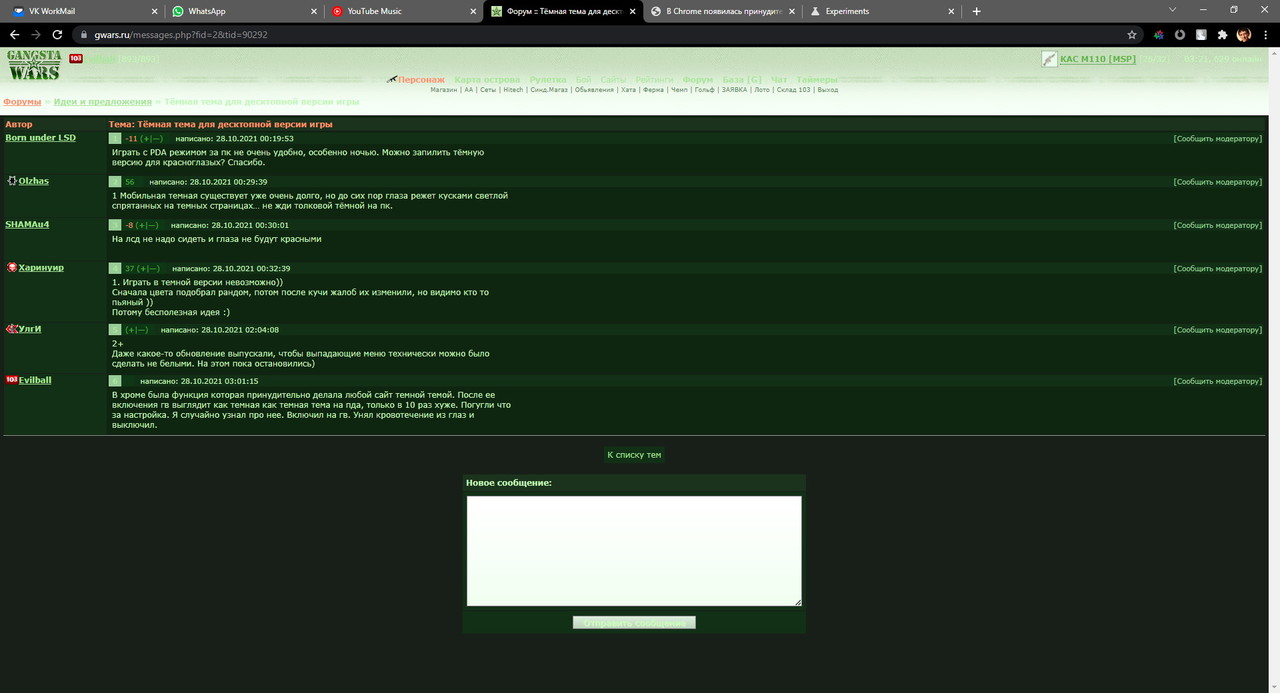Click the Gangsta Wars logo
The height and width of the screenshot is (693, 1280).
tap(34, 65)
